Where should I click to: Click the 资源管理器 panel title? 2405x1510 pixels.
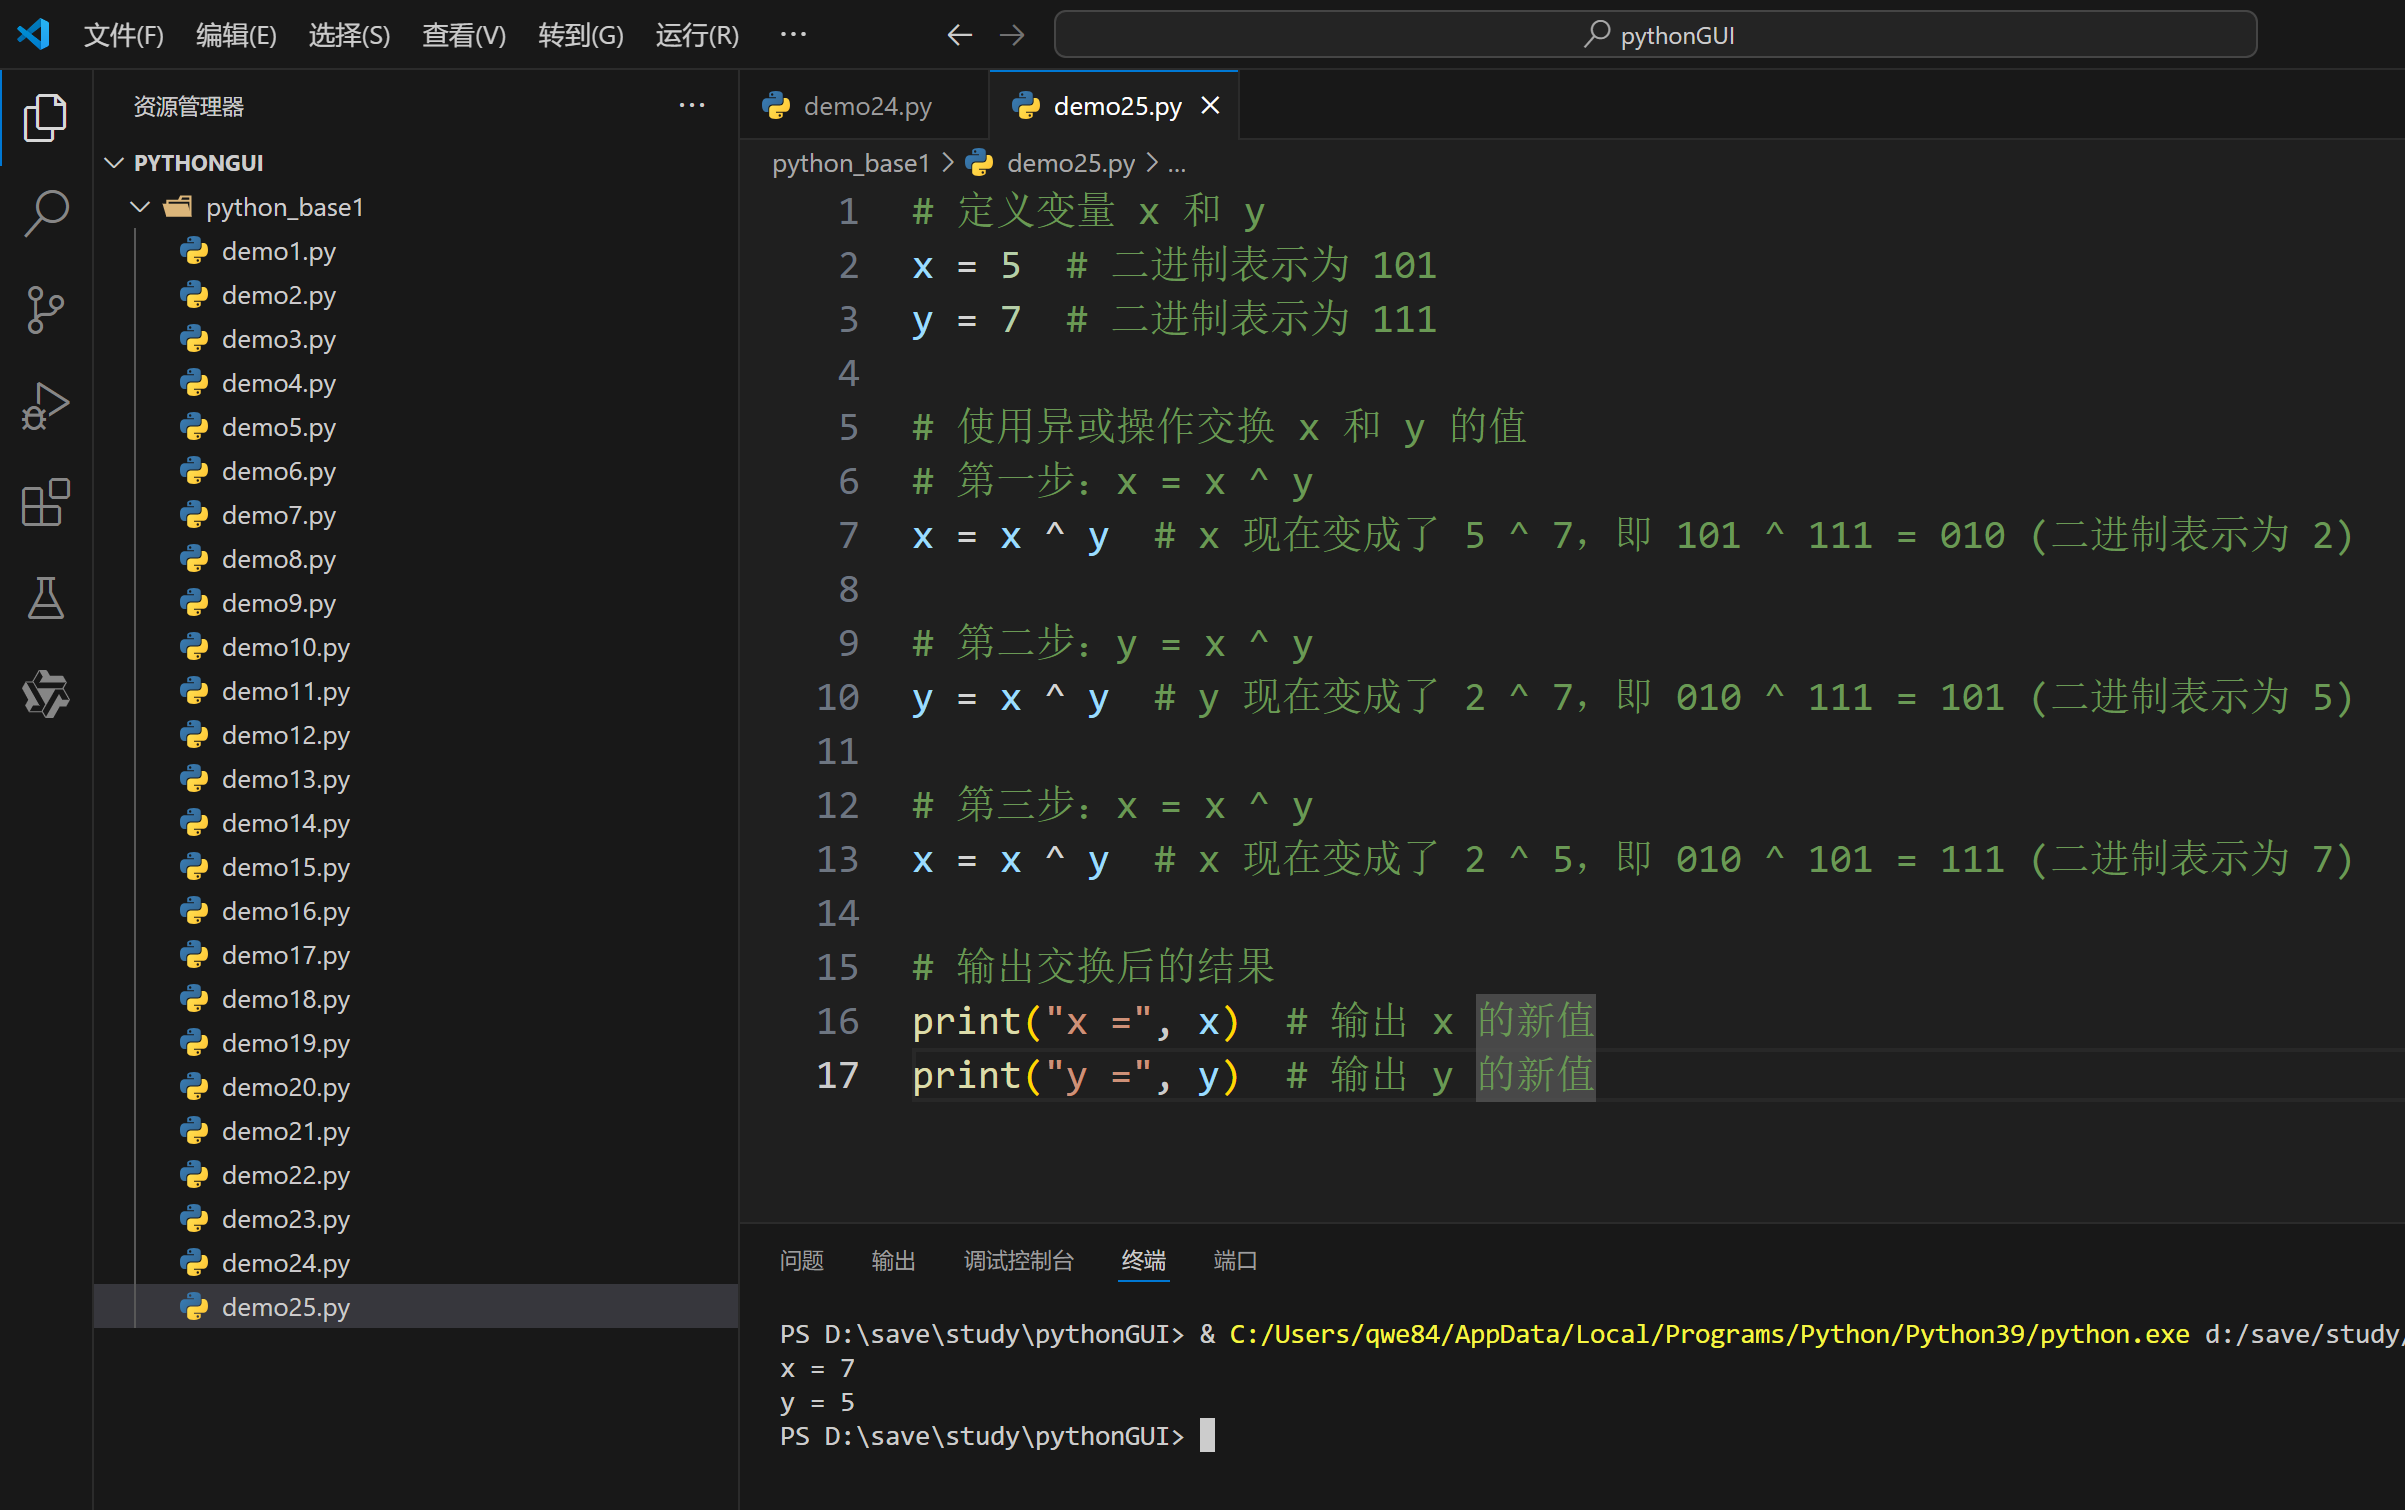[189, 106]
